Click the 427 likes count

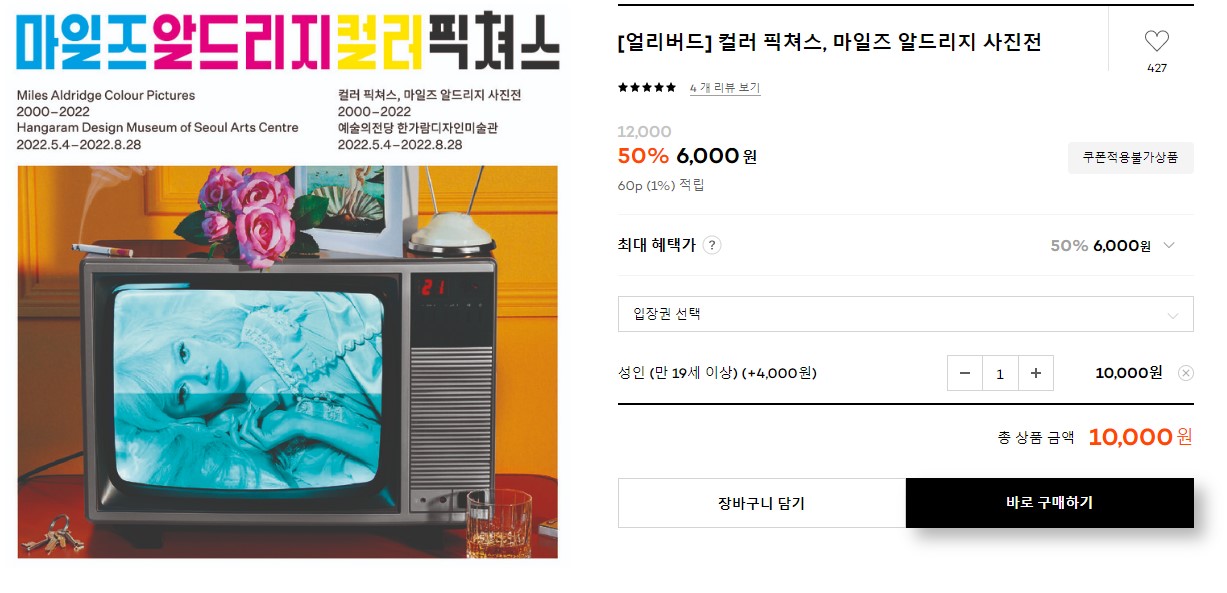1157,69
